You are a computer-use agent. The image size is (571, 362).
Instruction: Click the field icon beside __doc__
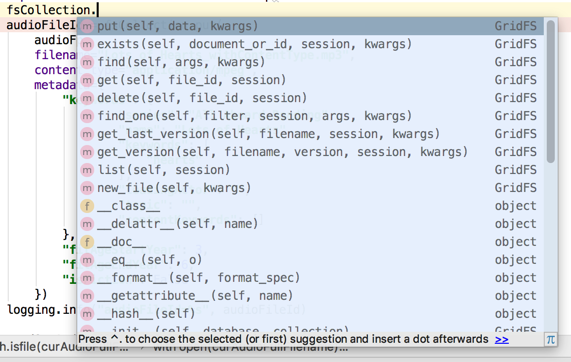coord(87,242)
